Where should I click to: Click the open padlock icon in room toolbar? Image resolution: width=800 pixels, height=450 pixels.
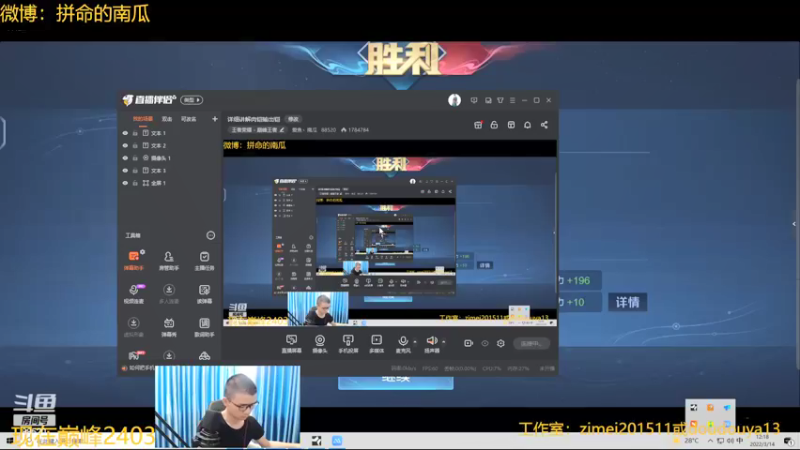coord(494,125)
